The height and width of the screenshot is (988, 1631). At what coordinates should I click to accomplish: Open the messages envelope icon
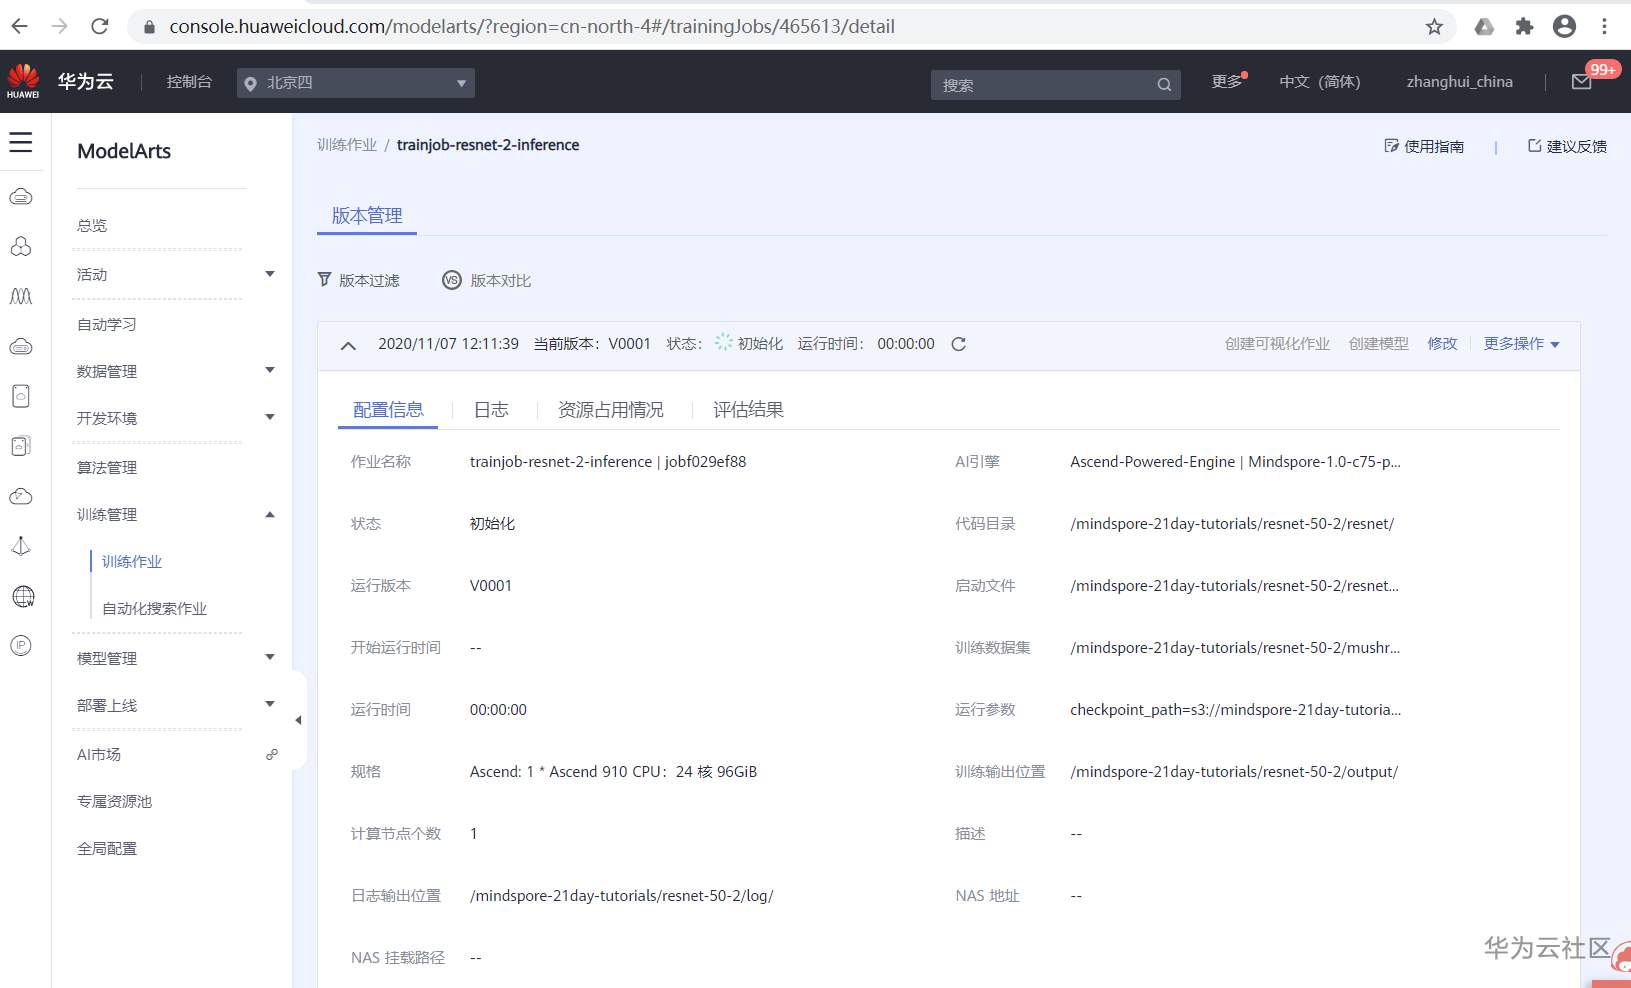tap(1582, 82)
